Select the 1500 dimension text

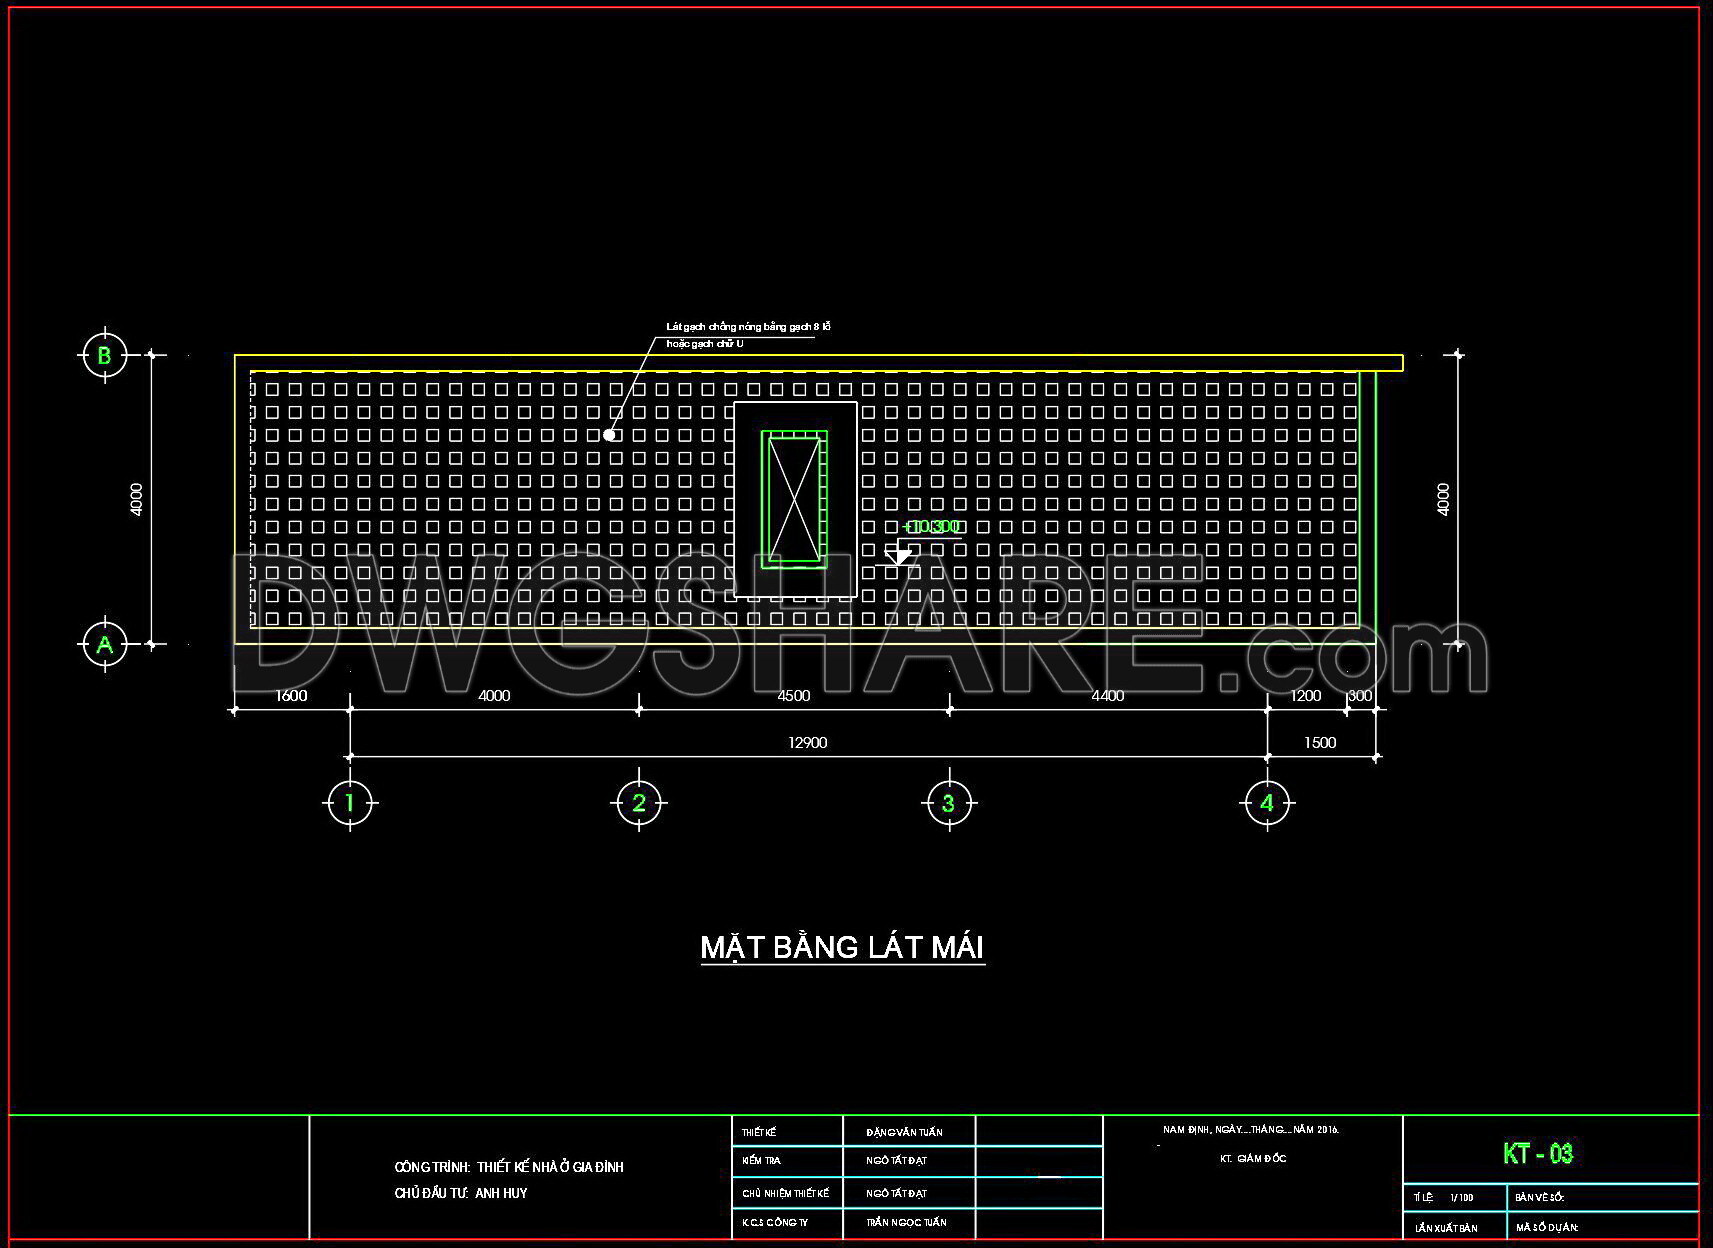(x=1320, y=742)
